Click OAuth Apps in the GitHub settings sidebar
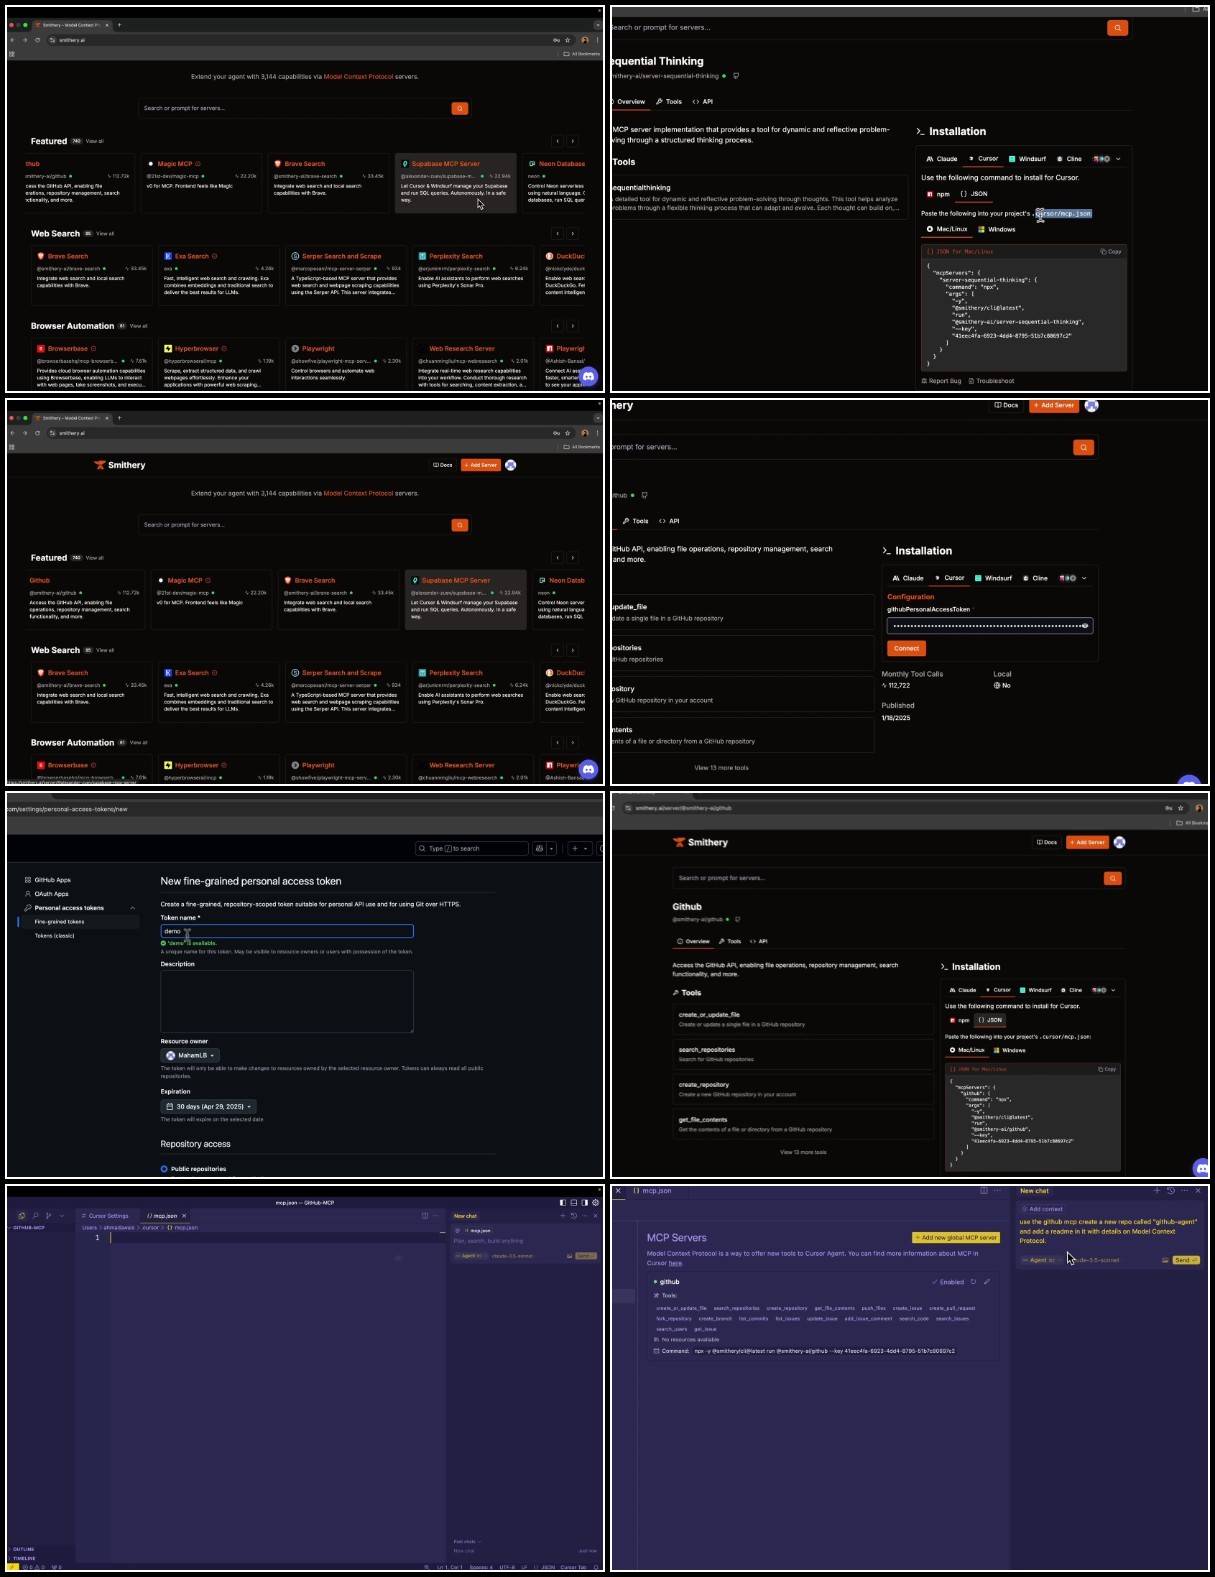The image size is (1215, 1577). point(46,894)
